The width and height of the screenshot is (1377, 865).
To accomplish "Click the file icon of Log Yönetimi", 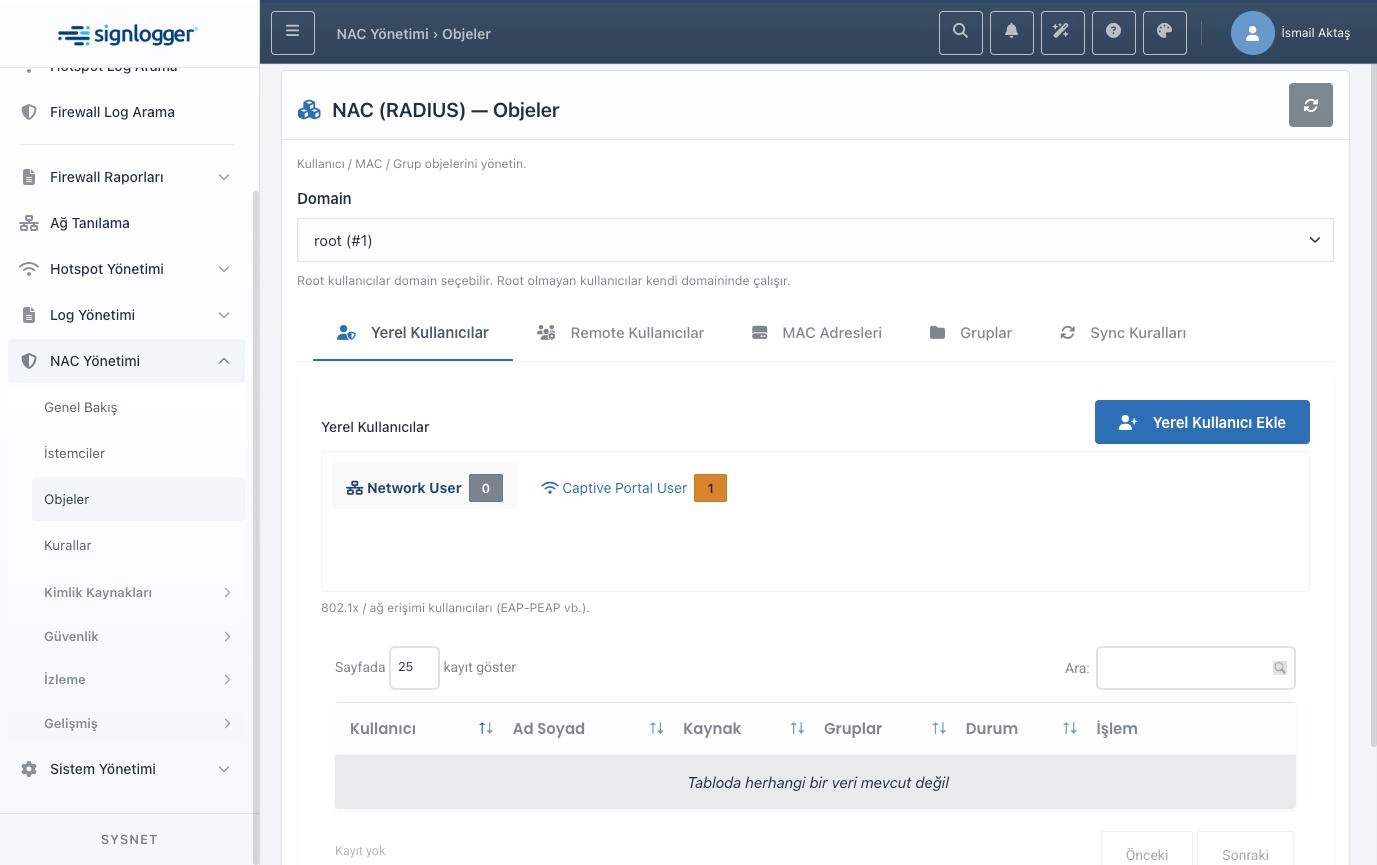I will tap(29, 315).
